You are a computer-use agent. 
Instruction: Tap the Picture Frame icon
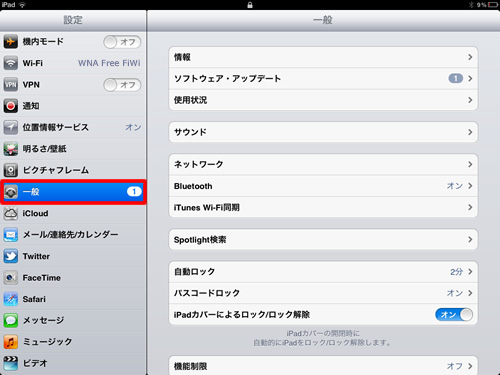coord(11,170)
